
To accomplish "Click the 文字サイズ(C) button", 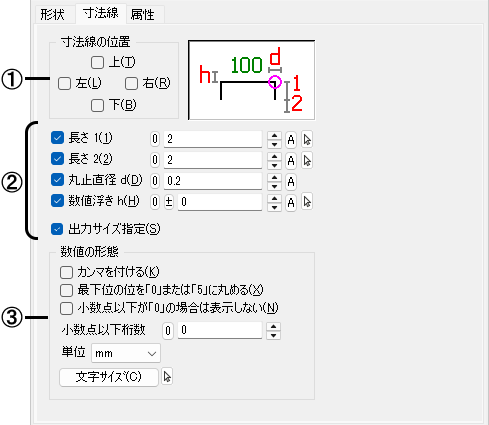I will 109,377.
